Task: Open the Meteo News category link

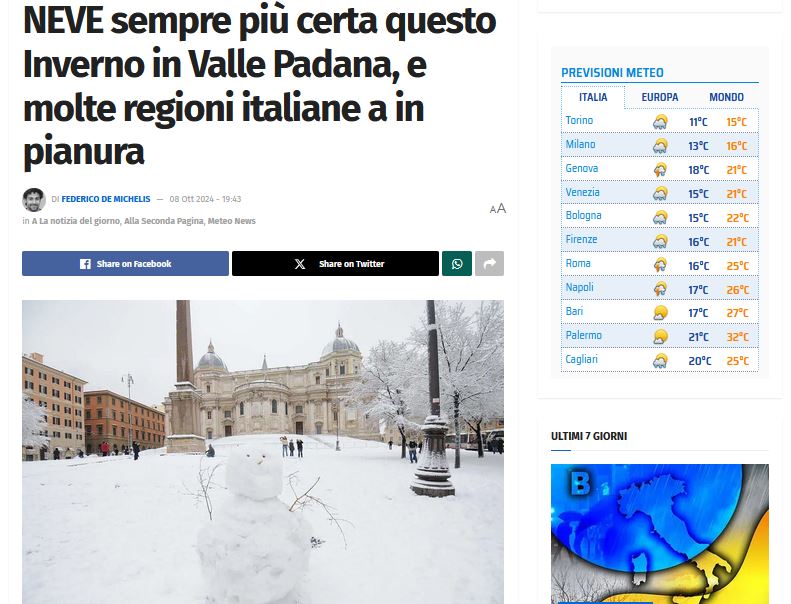Action: coord(232,221)
